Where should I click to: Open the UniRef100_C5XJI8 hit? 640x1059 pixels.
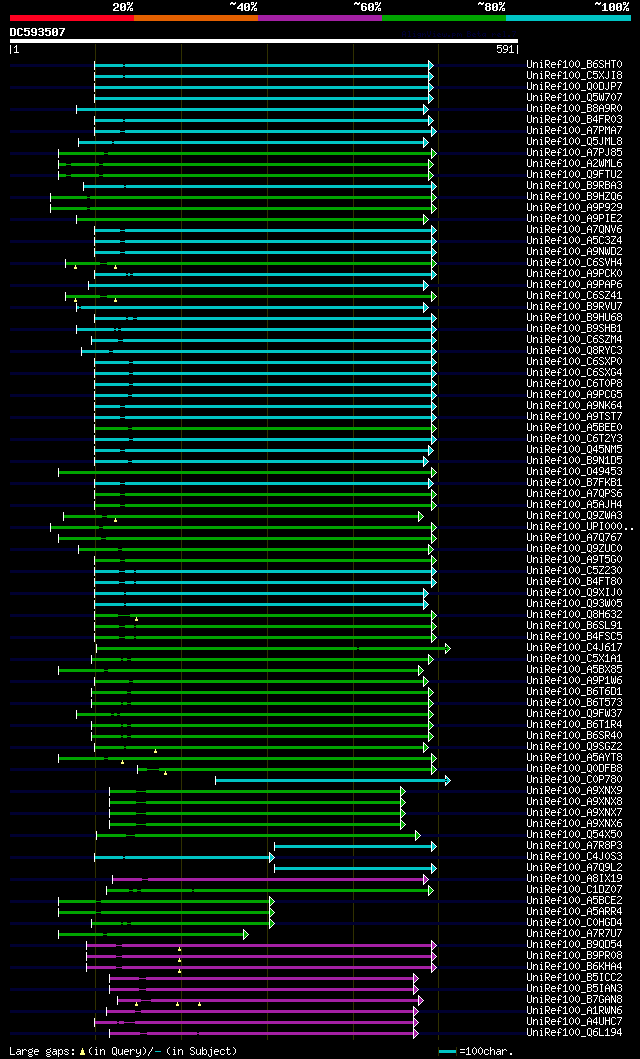point(575,76)
